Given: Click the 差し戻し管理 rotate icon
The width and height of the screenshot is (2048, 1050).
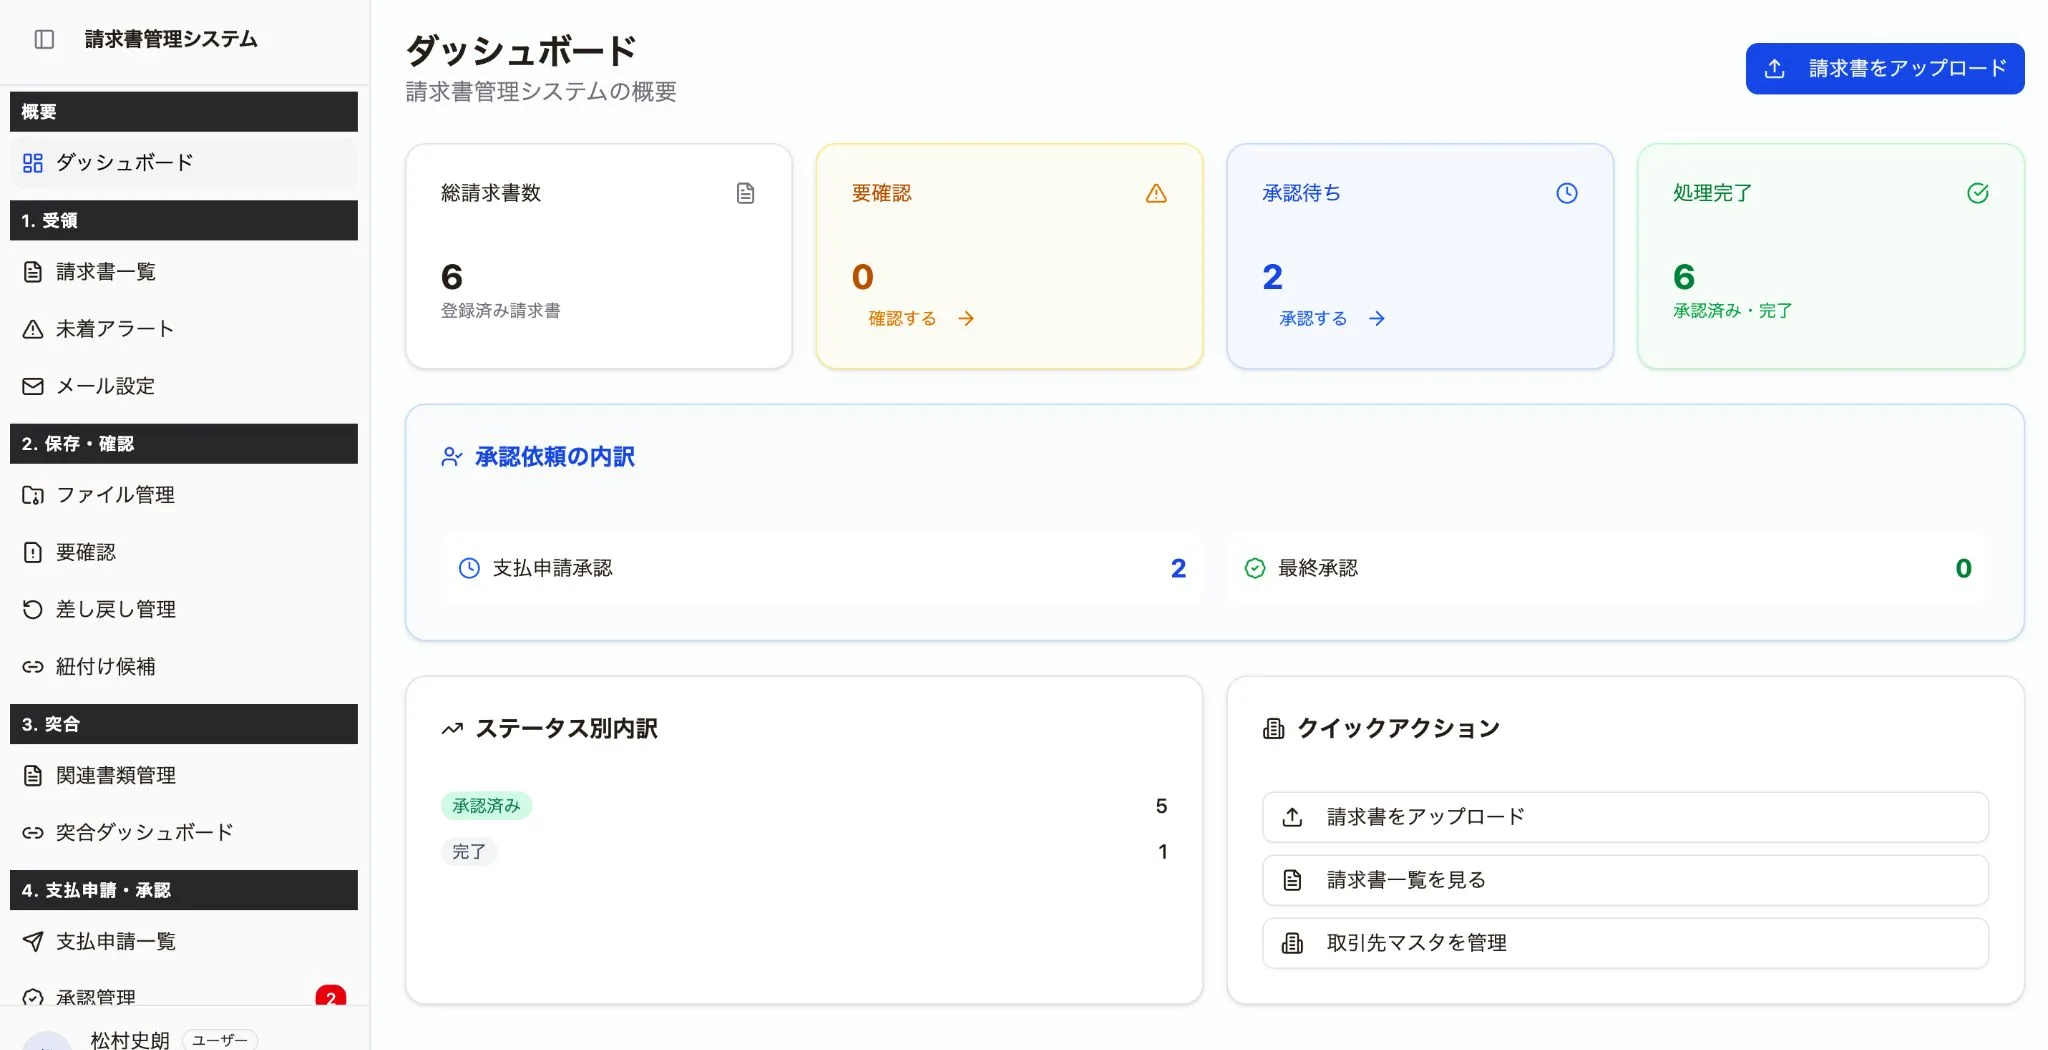Looking at the screenshot, I should pos(33,609).
